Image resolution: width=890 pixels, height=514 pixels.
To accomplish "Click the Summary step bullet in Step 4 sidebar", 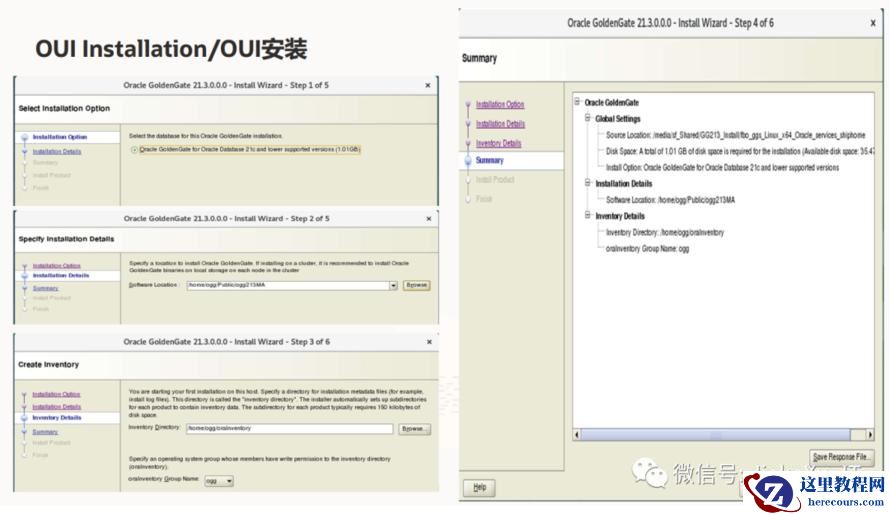I will [x=468, y=161].
